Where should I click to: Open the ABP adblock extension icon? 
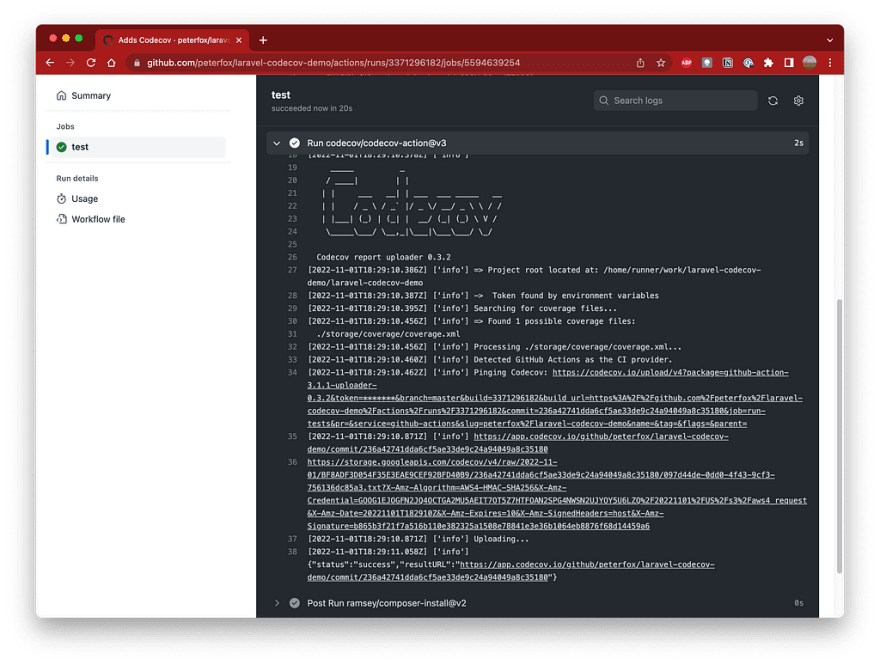coord(686,63)
